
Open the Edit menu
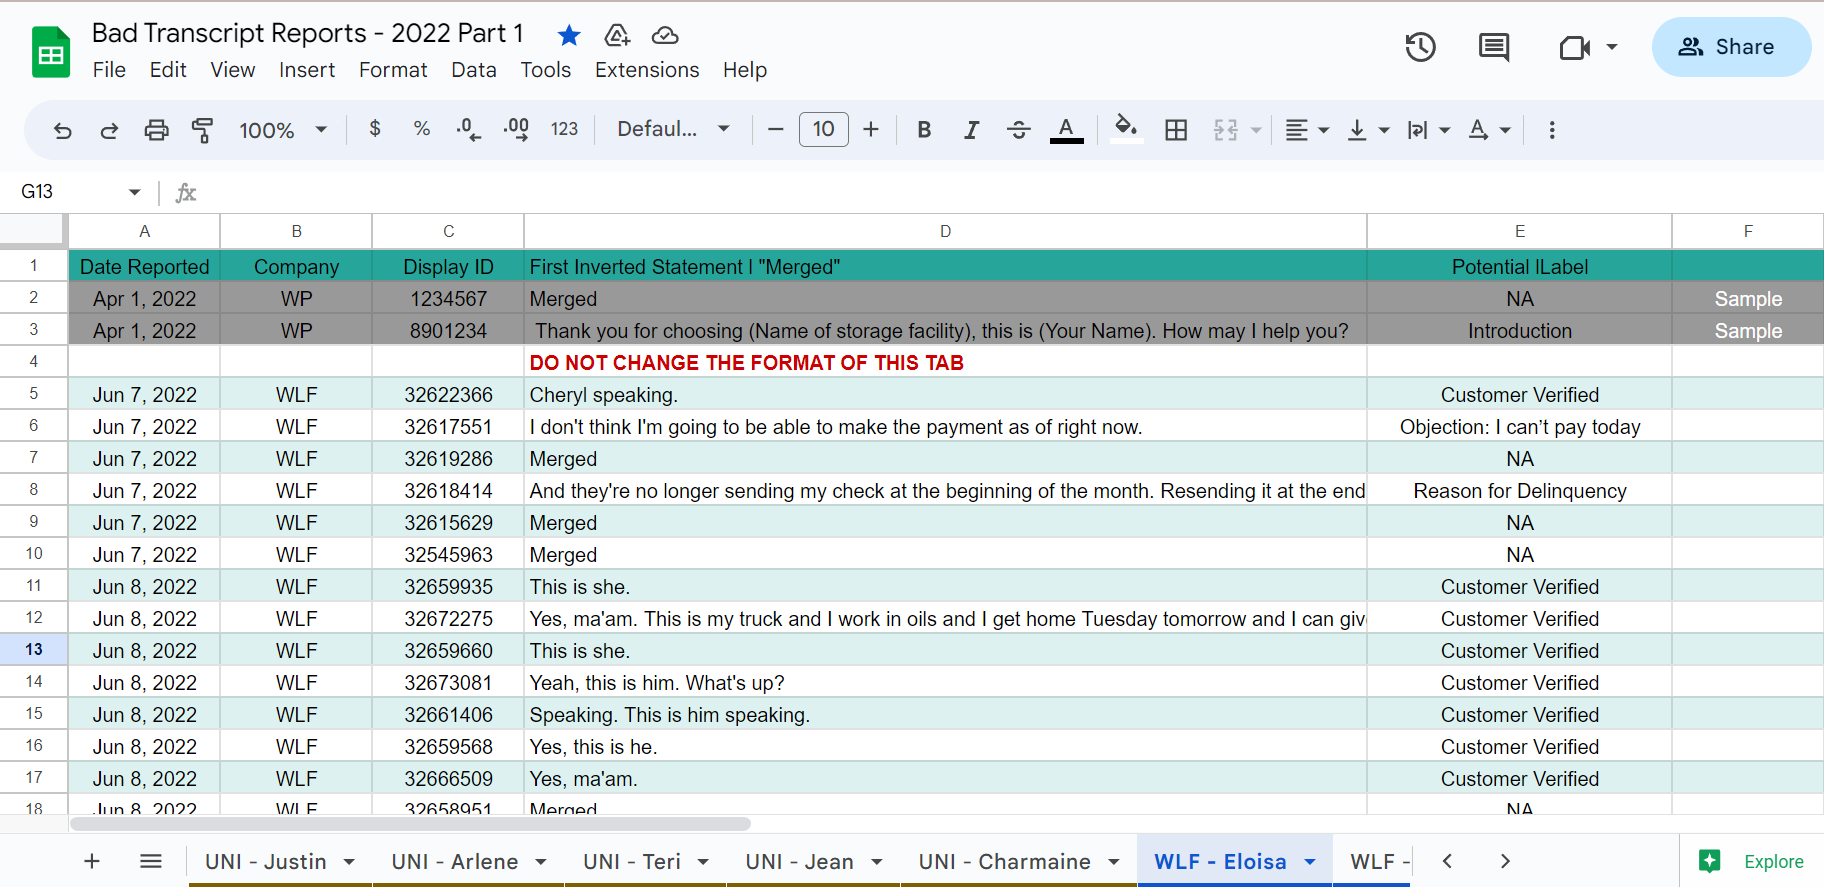tap(168, 70)
